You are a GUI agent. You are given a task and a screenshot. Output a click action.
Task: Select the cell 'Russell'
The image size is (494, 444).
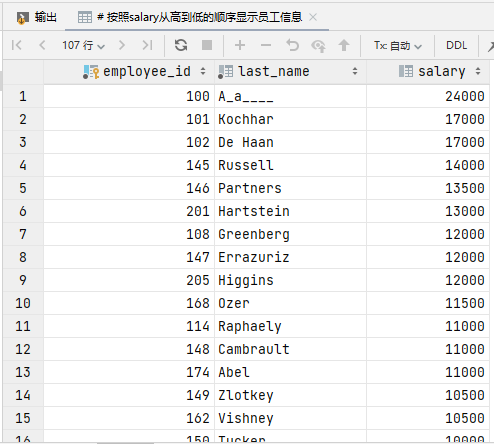click(290, 165)
